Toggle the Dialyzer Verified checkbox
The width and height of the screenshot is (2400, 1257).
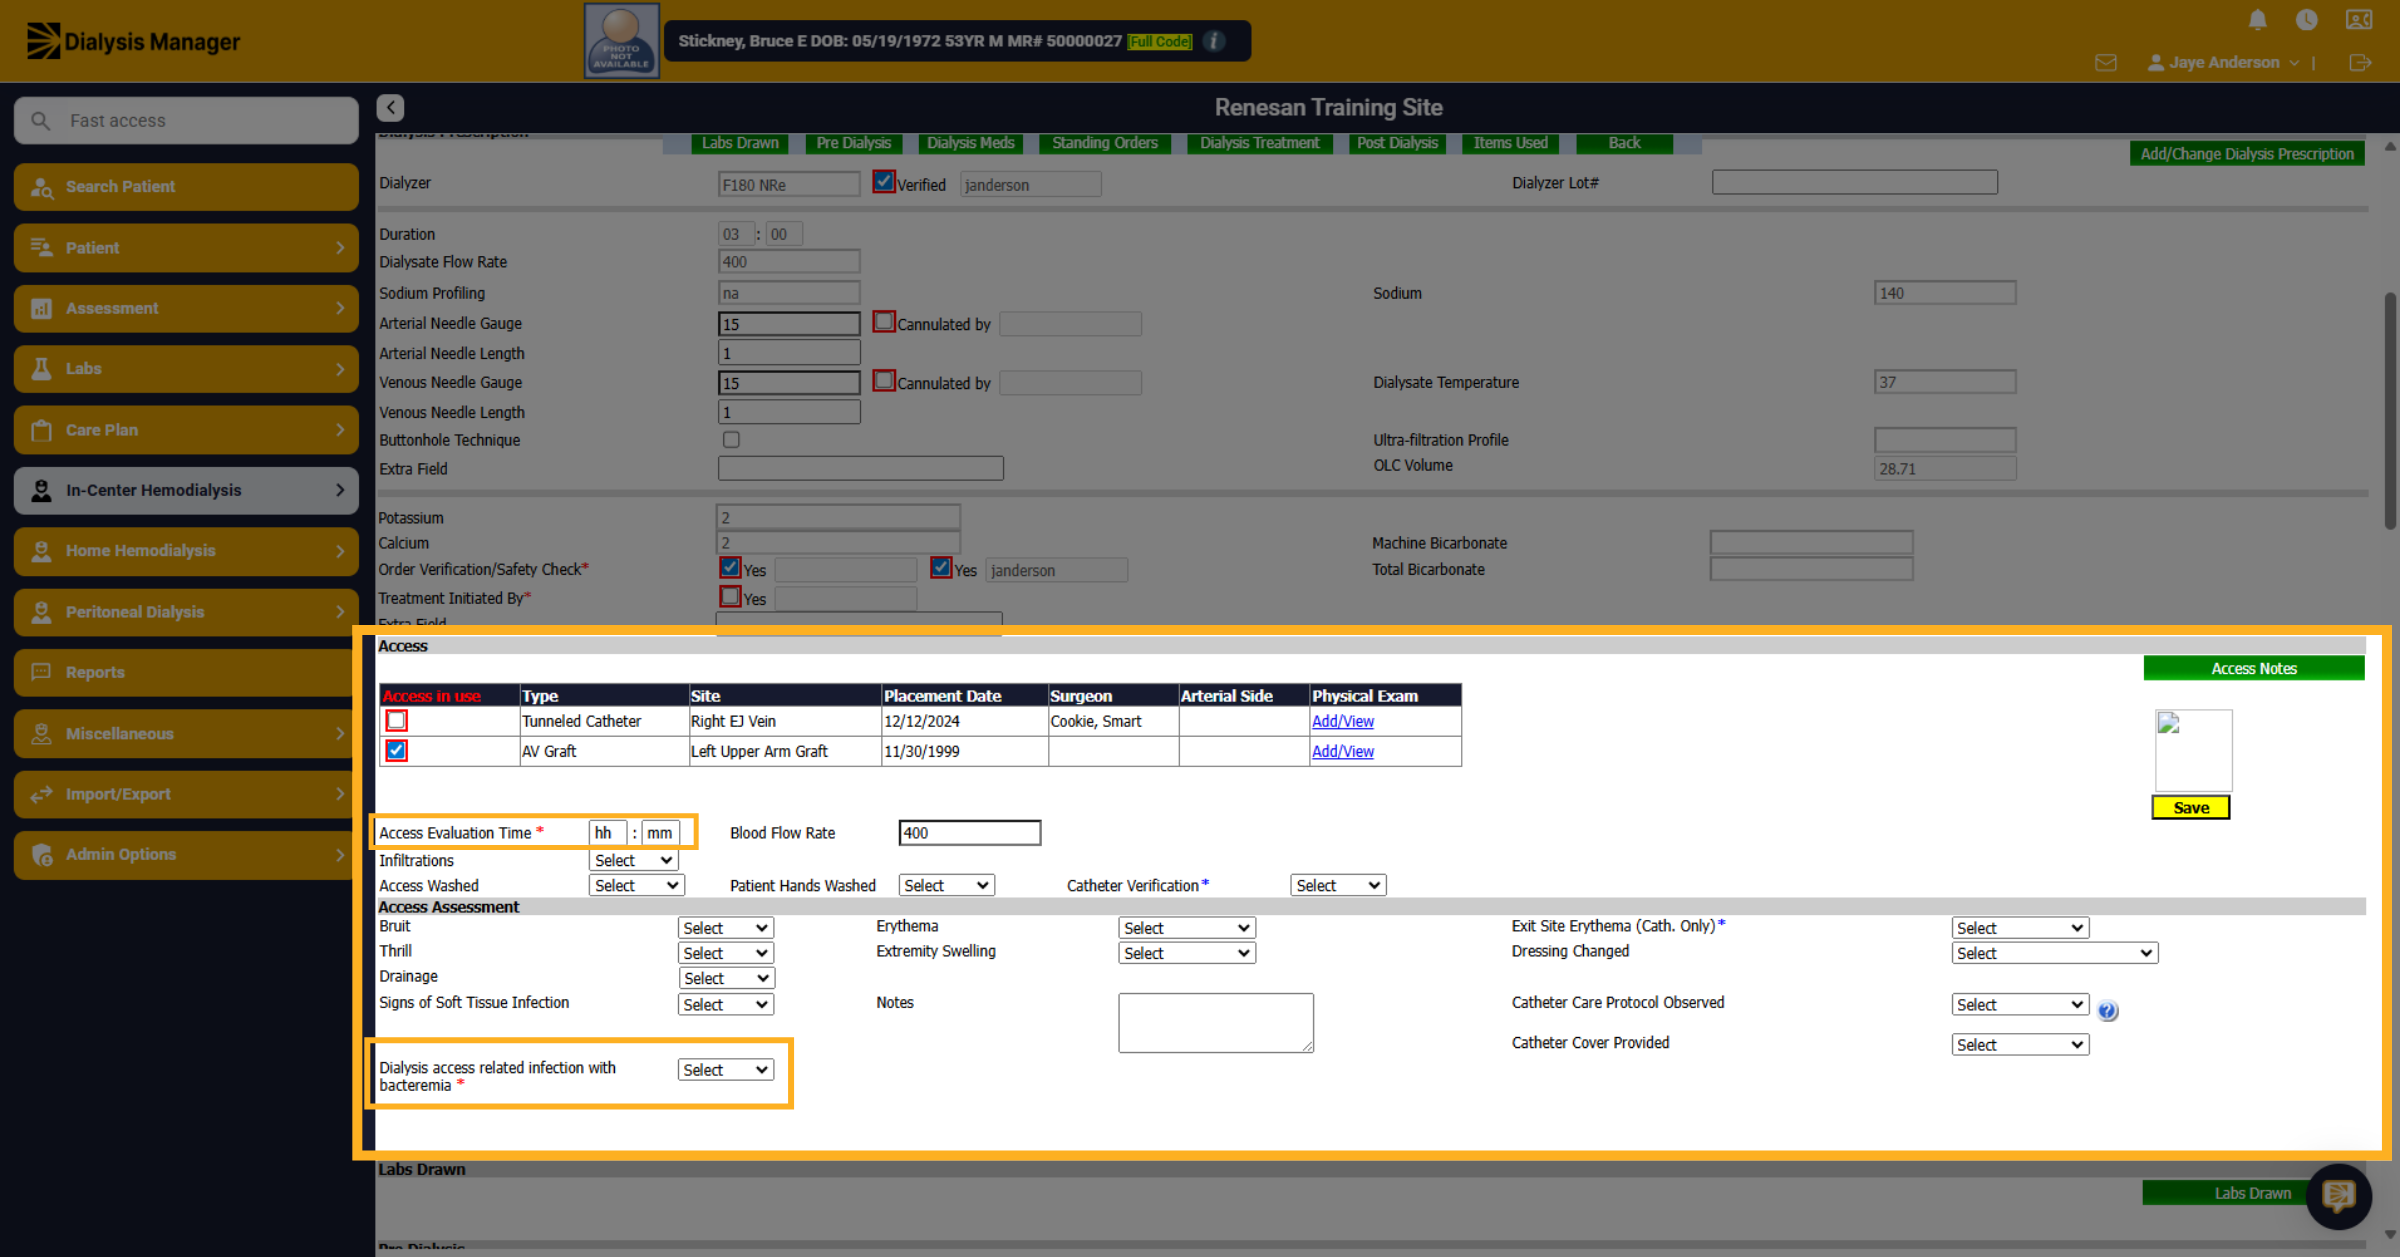coord(883,182)
